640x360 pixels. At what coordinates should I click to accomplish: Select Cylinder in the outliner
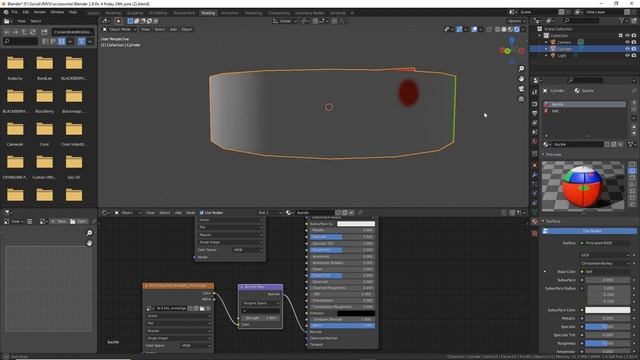pos(564,49)
